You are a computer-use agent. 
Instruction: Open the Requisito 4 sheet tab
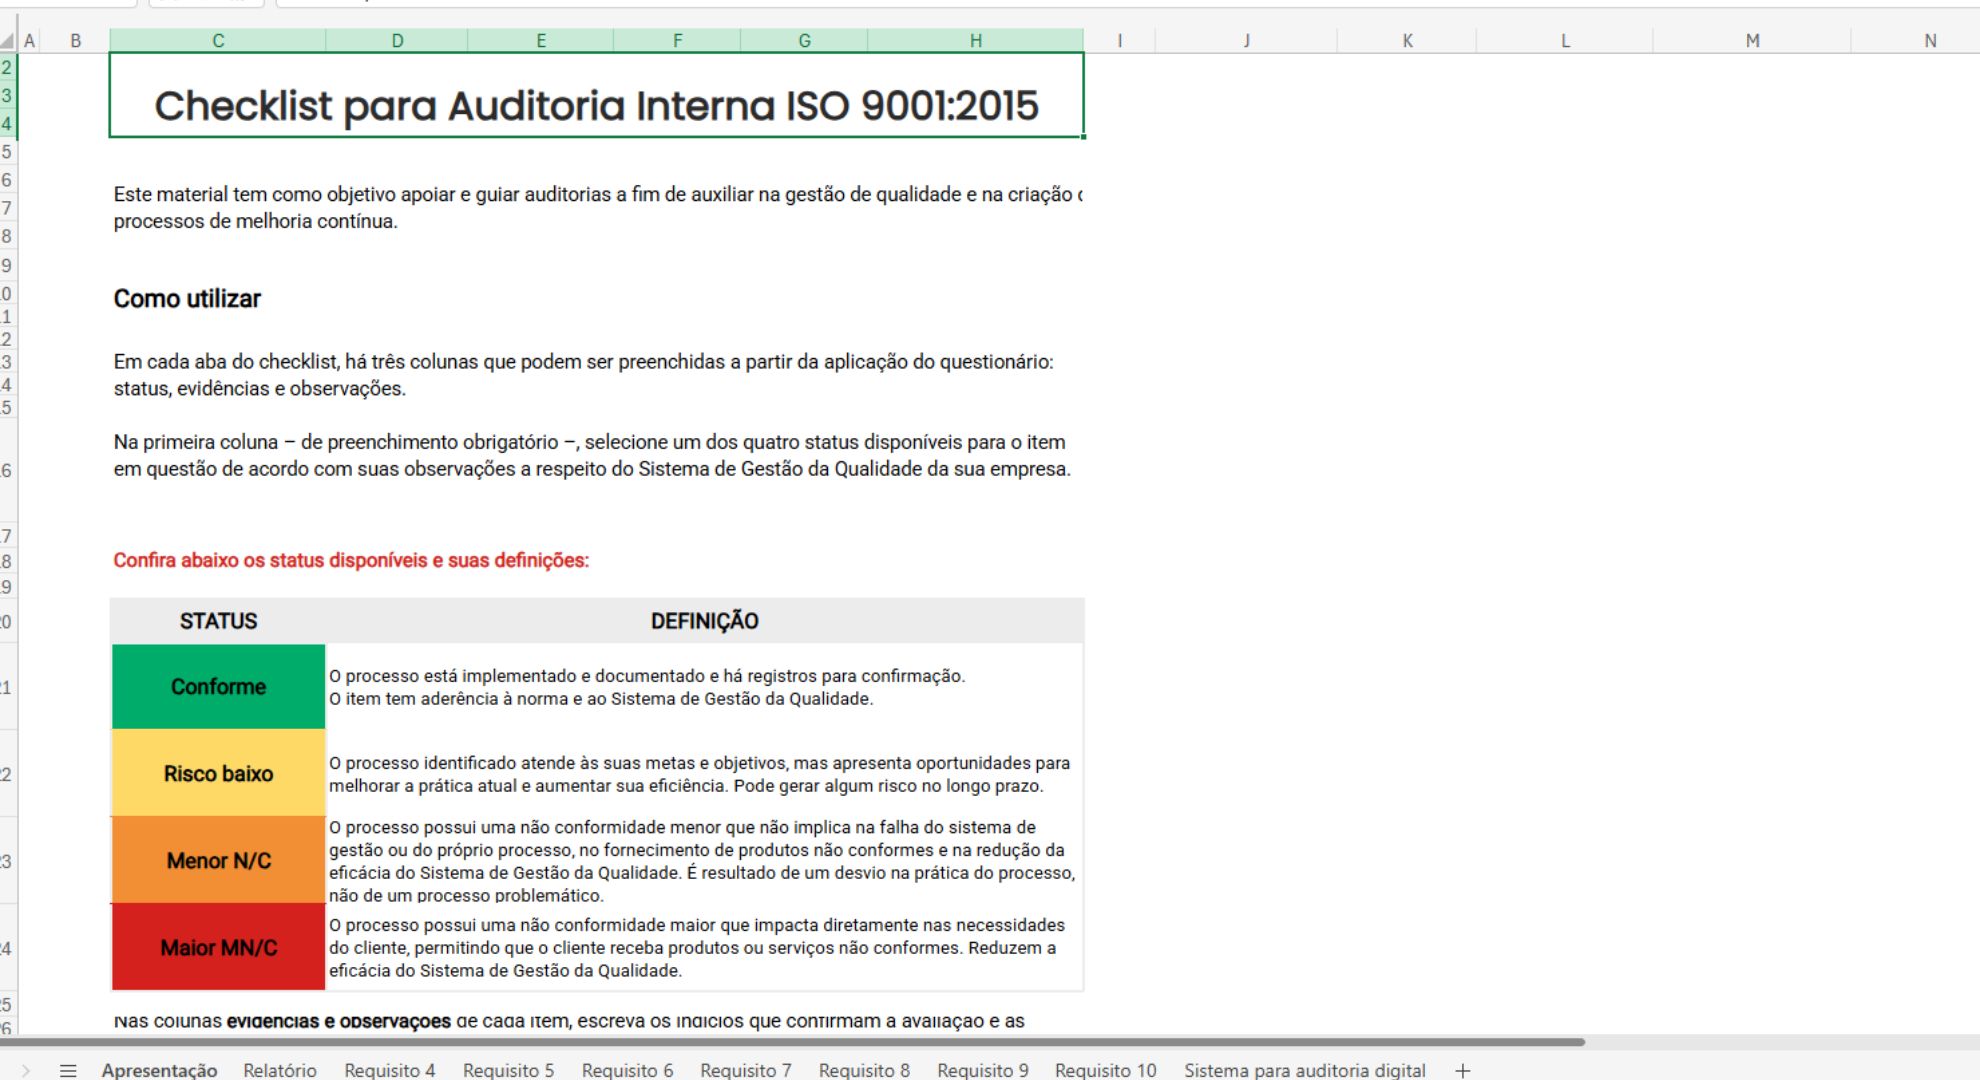coord(390,1070)
